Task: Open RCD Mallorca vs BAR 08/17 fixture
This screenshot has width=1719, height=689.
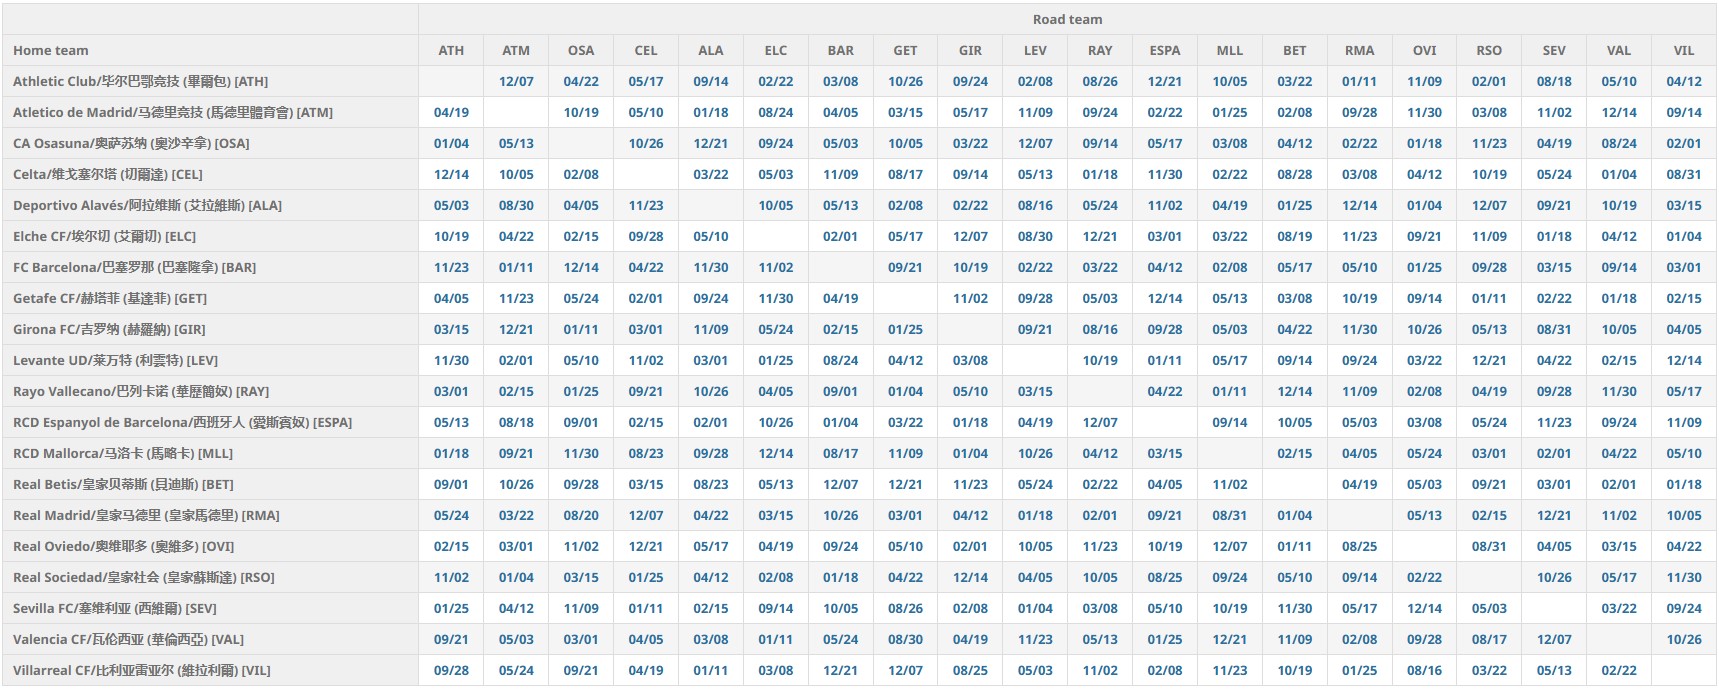Action: point(840,453)
